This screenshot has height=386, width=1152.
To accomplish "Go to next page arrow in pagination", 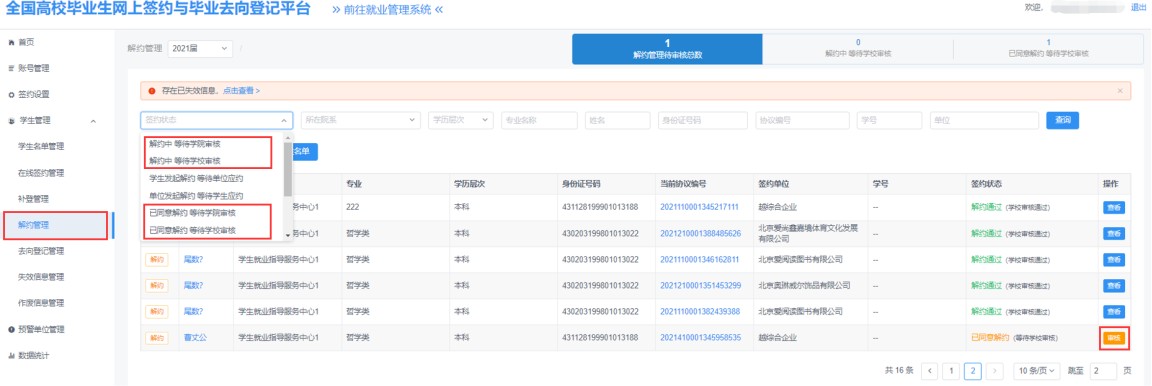I will pyautogui.click(x=995, y=370).
